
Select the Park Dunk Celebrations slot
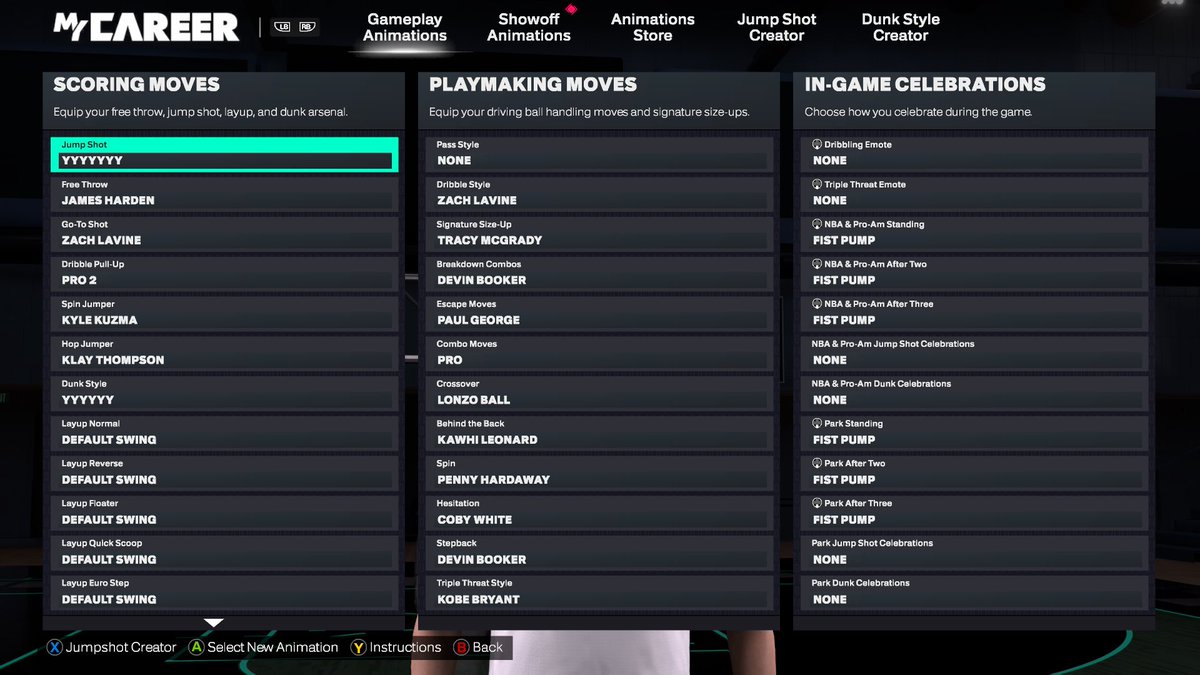pyautogui.click(x=975, y=594)
